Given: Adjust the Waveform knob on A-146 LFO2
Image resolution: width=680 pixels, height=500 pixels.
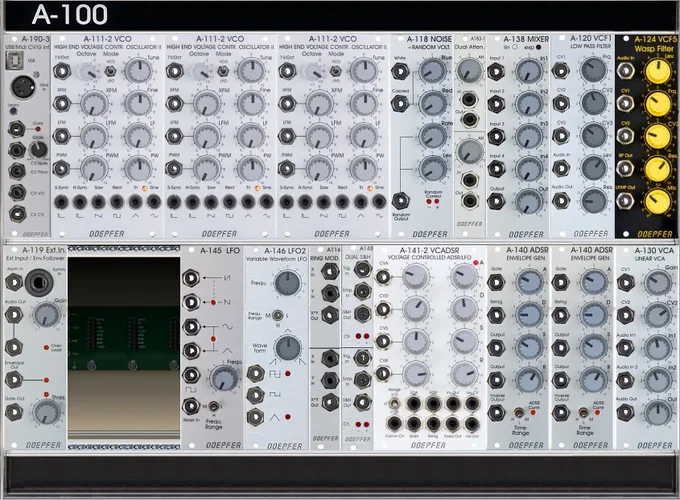Looking at the screenshot, I should [288, 348].
